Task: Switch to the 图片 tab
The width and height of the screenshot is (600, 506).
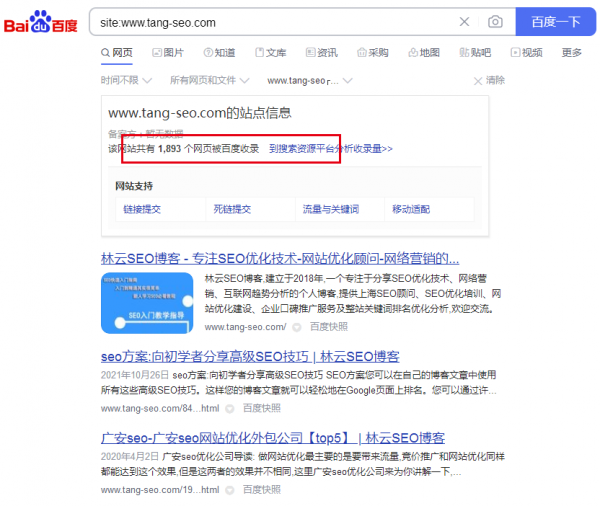Action: (x=168, y=52)
